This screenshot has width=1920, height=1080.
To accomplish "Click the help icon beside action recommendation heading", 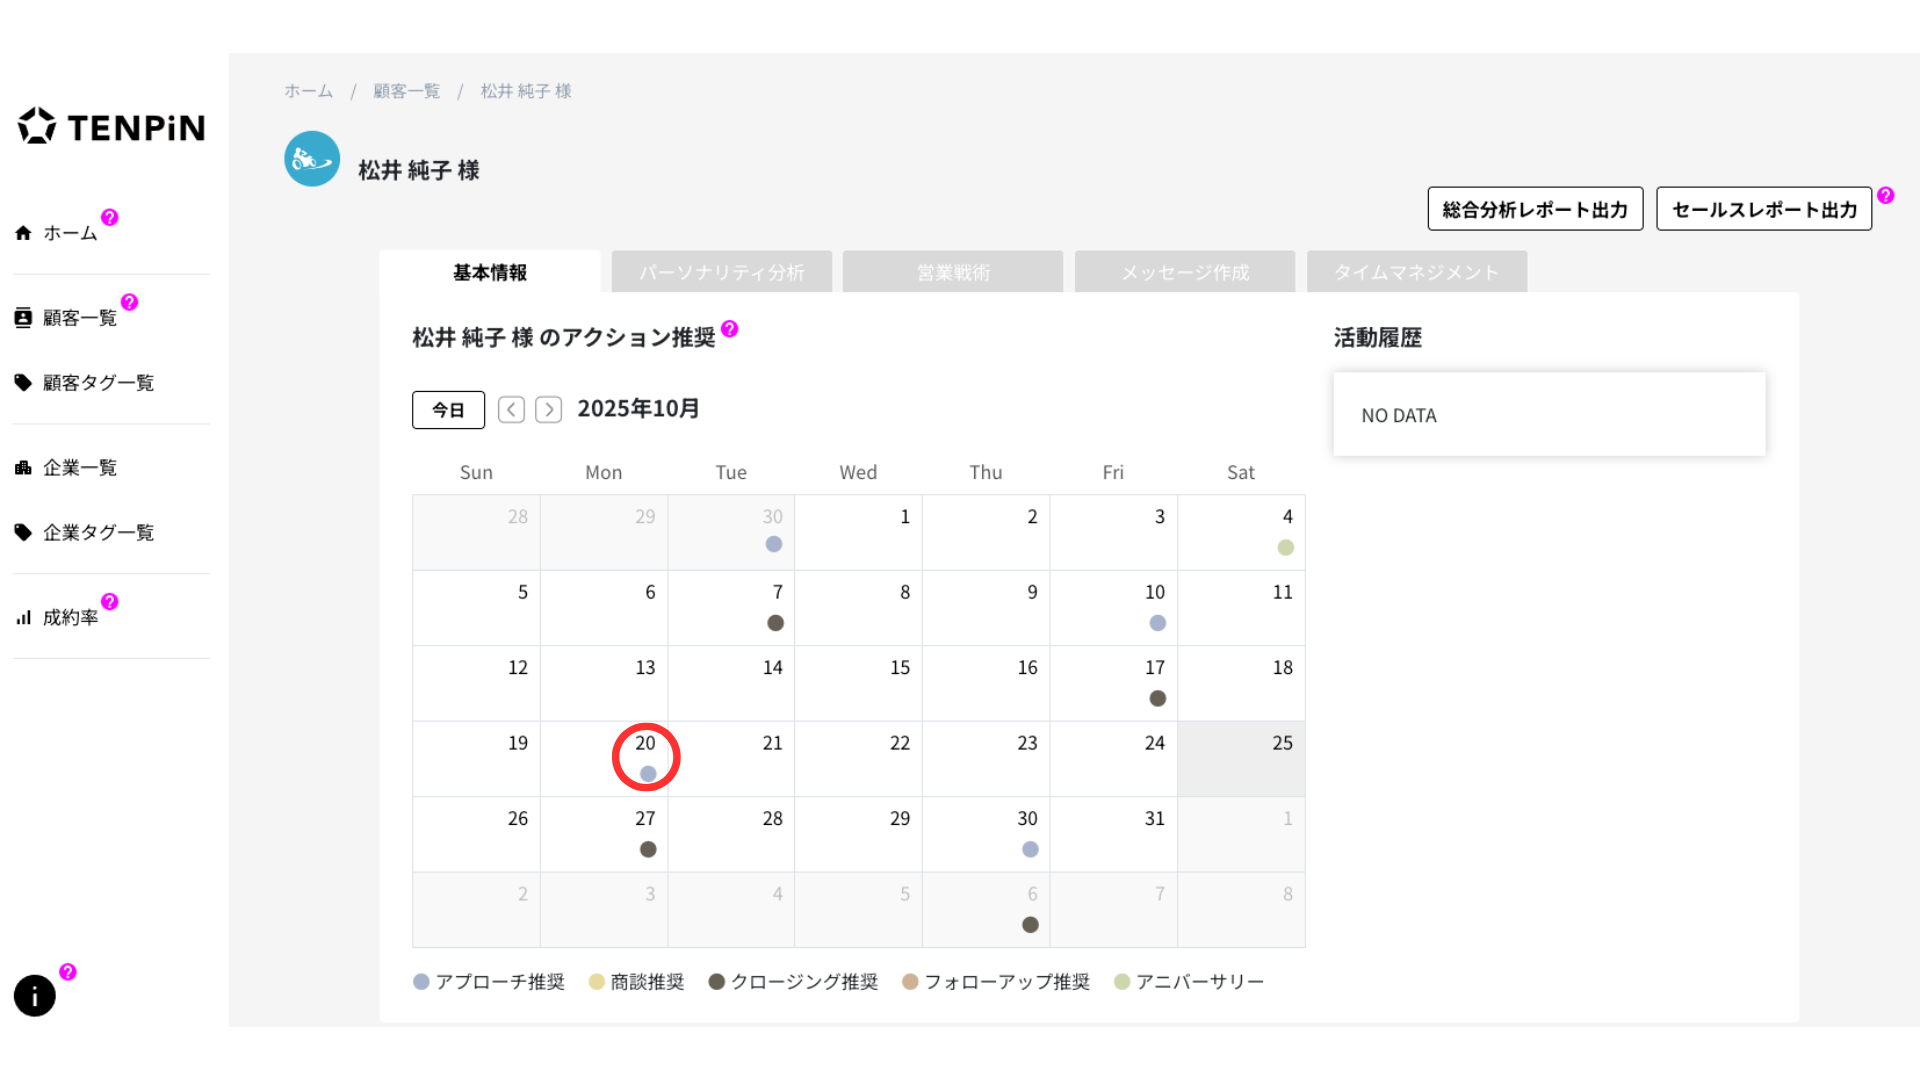I will tap(730, 329).
